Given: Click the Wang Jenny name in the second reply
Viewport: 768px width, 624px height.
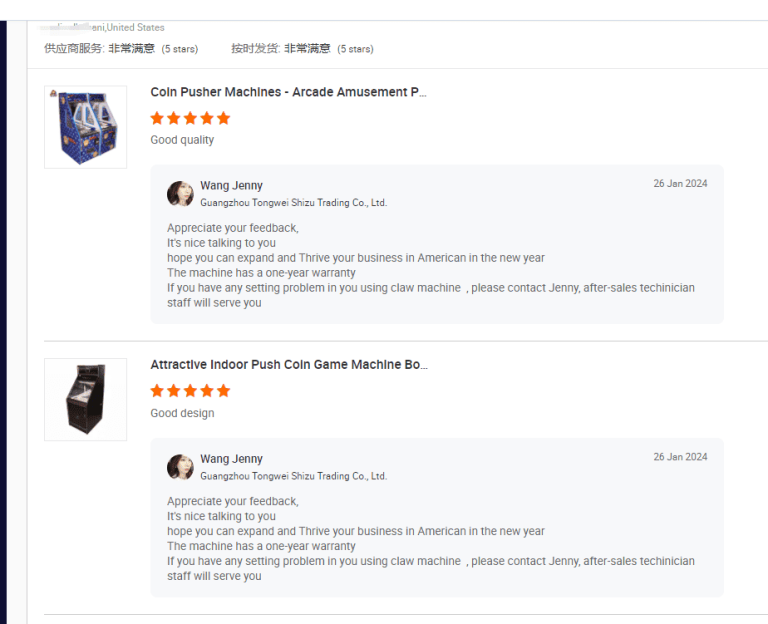Looking at the screenshot, I should click(231, 459).
